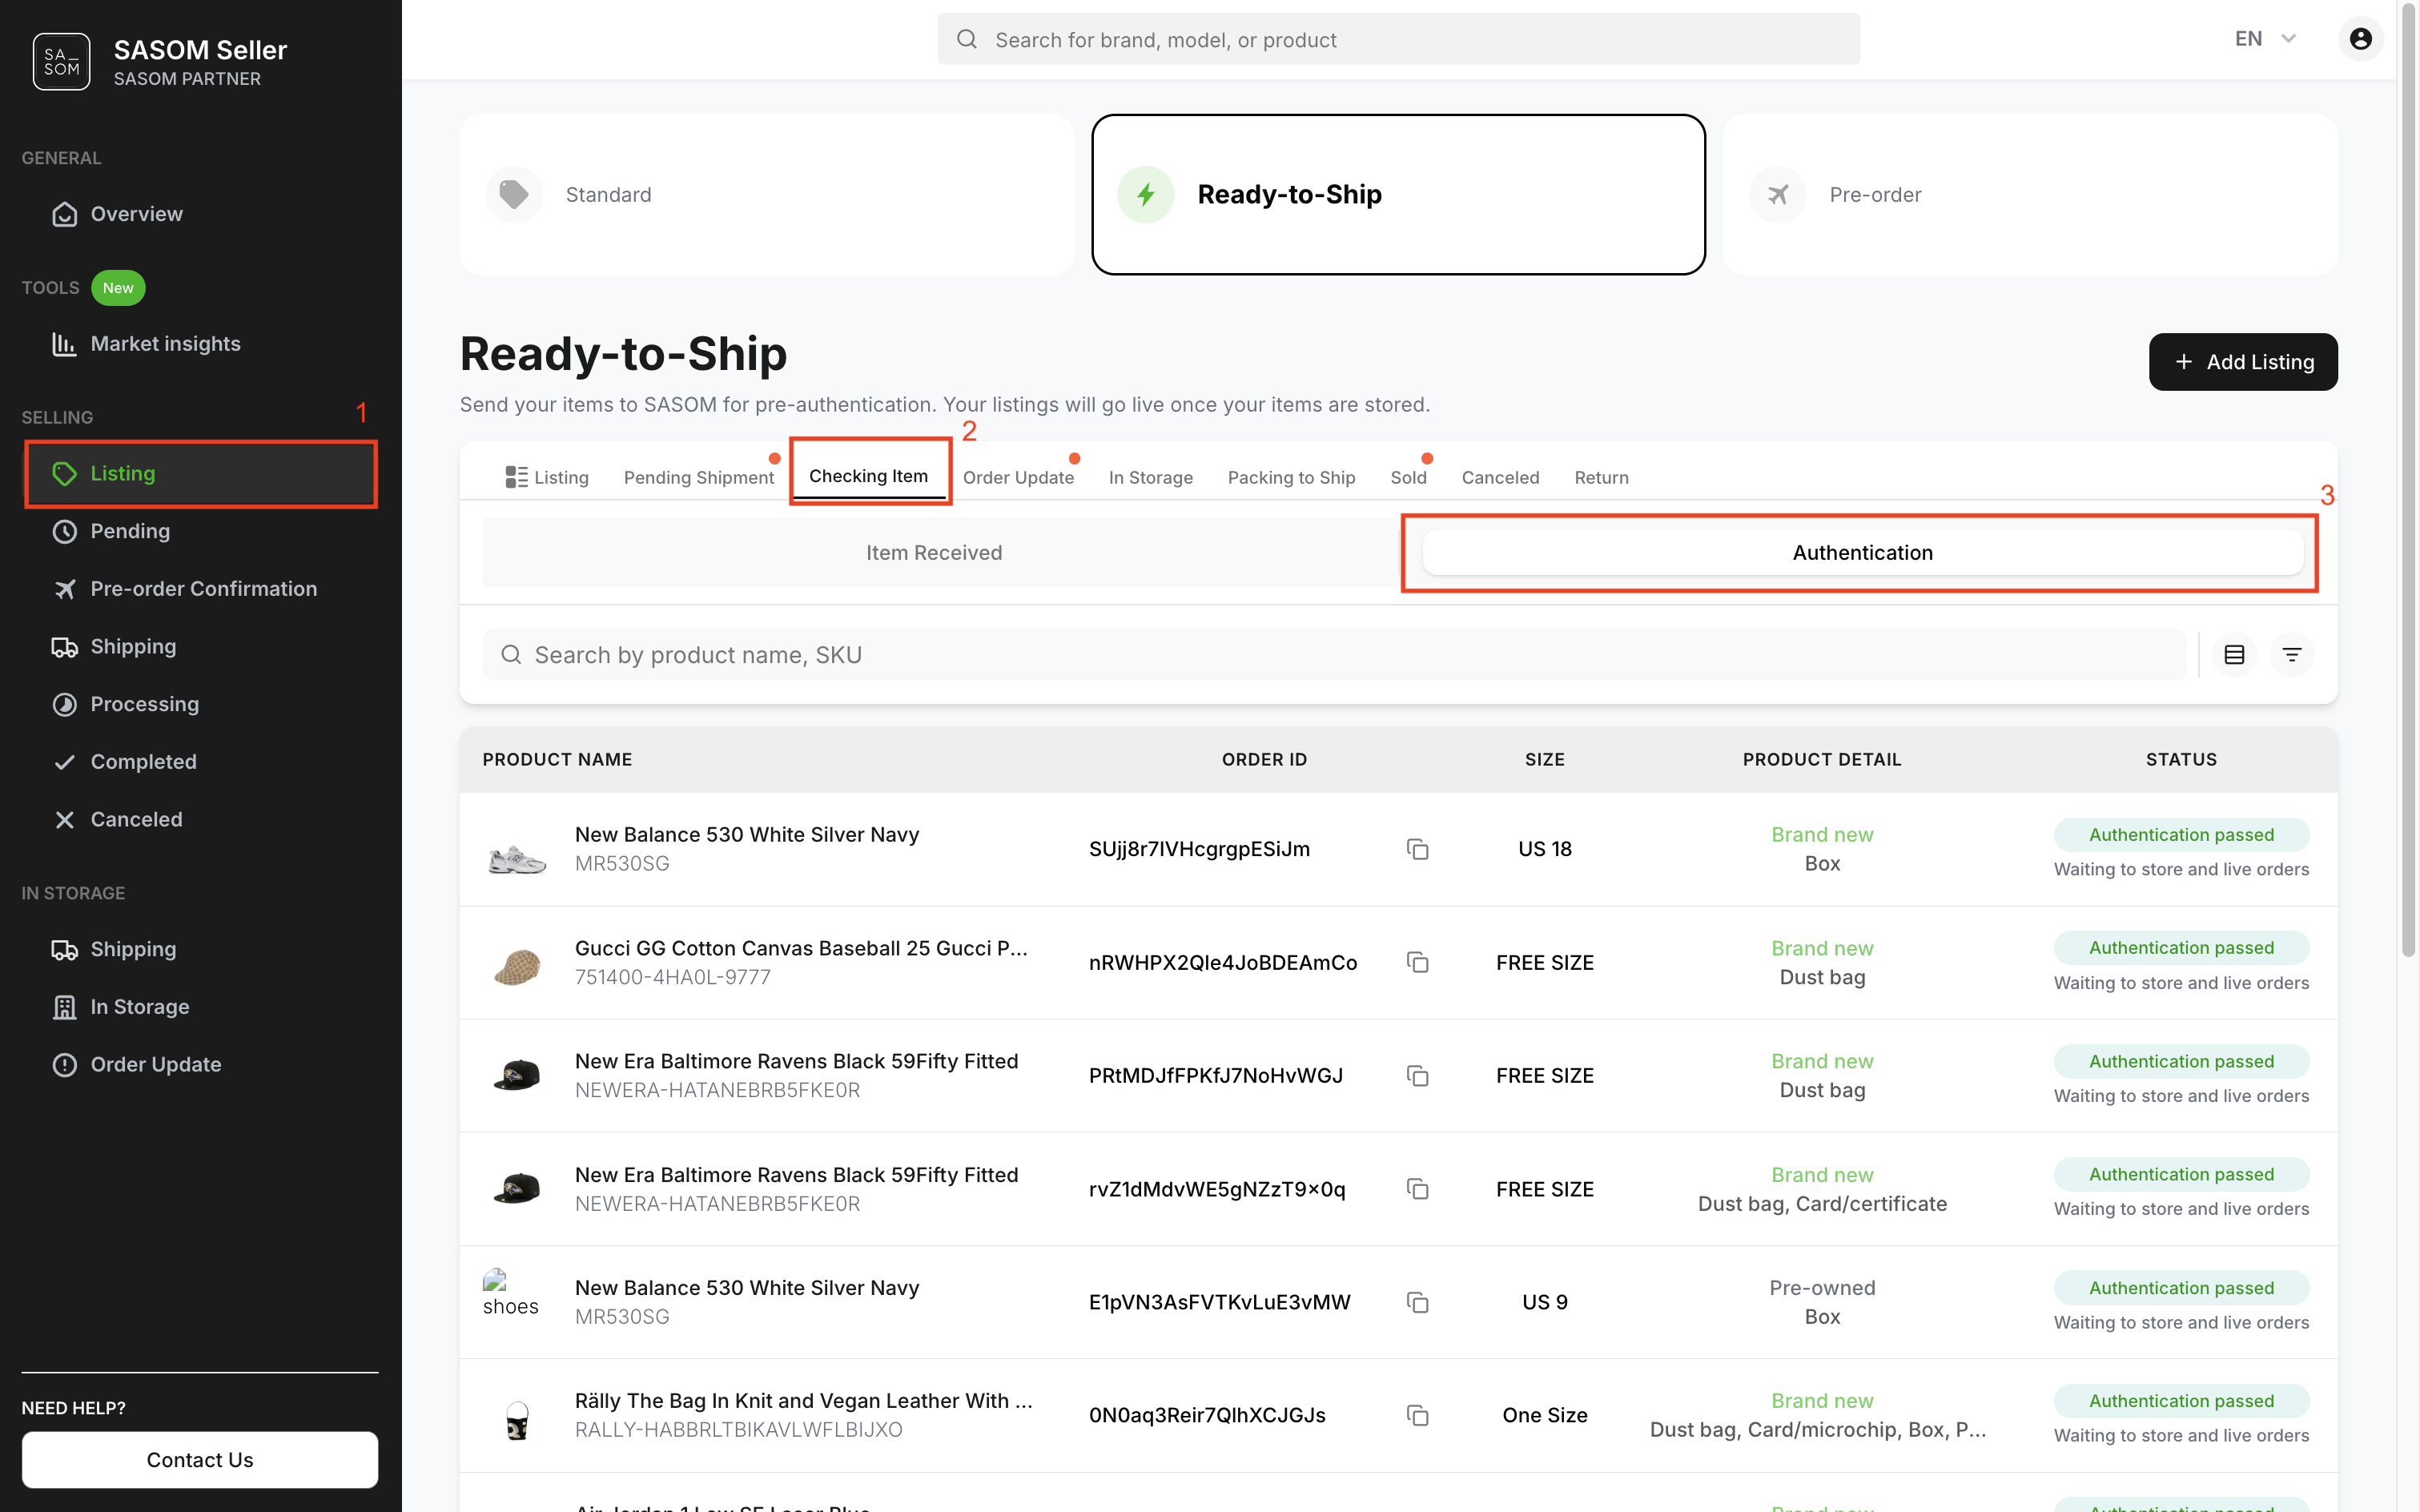
Task: Select the Authentication segment toggle
Action: pos(1861,553)
